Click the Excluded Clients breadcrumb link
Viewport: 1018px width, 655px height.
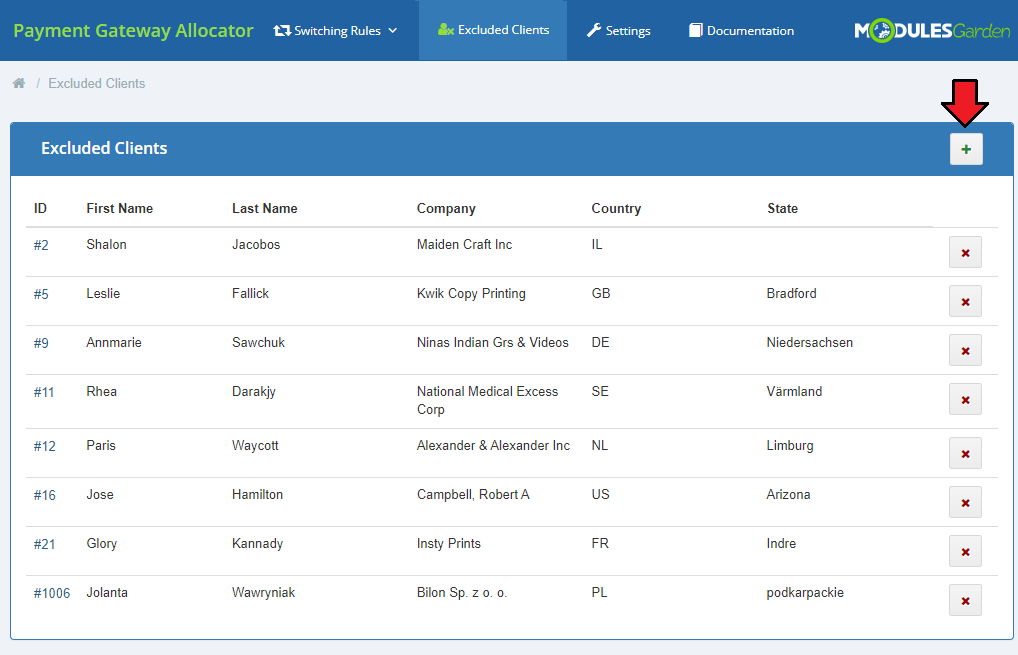click(97, 83)
